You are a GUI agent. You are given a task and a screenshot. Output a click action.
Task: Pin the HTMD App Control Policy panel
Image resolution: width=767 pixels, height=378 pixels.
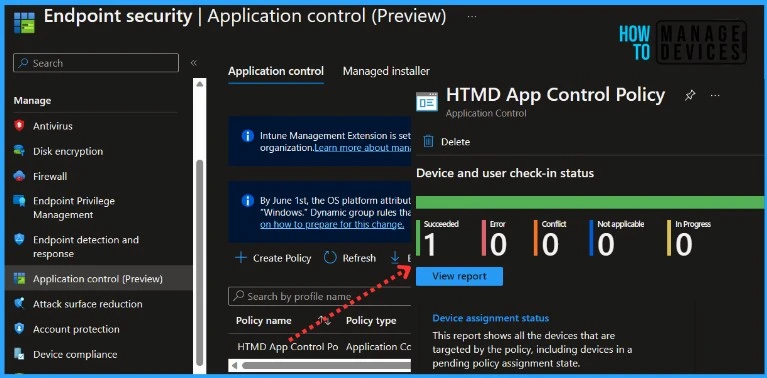(690, 95)
